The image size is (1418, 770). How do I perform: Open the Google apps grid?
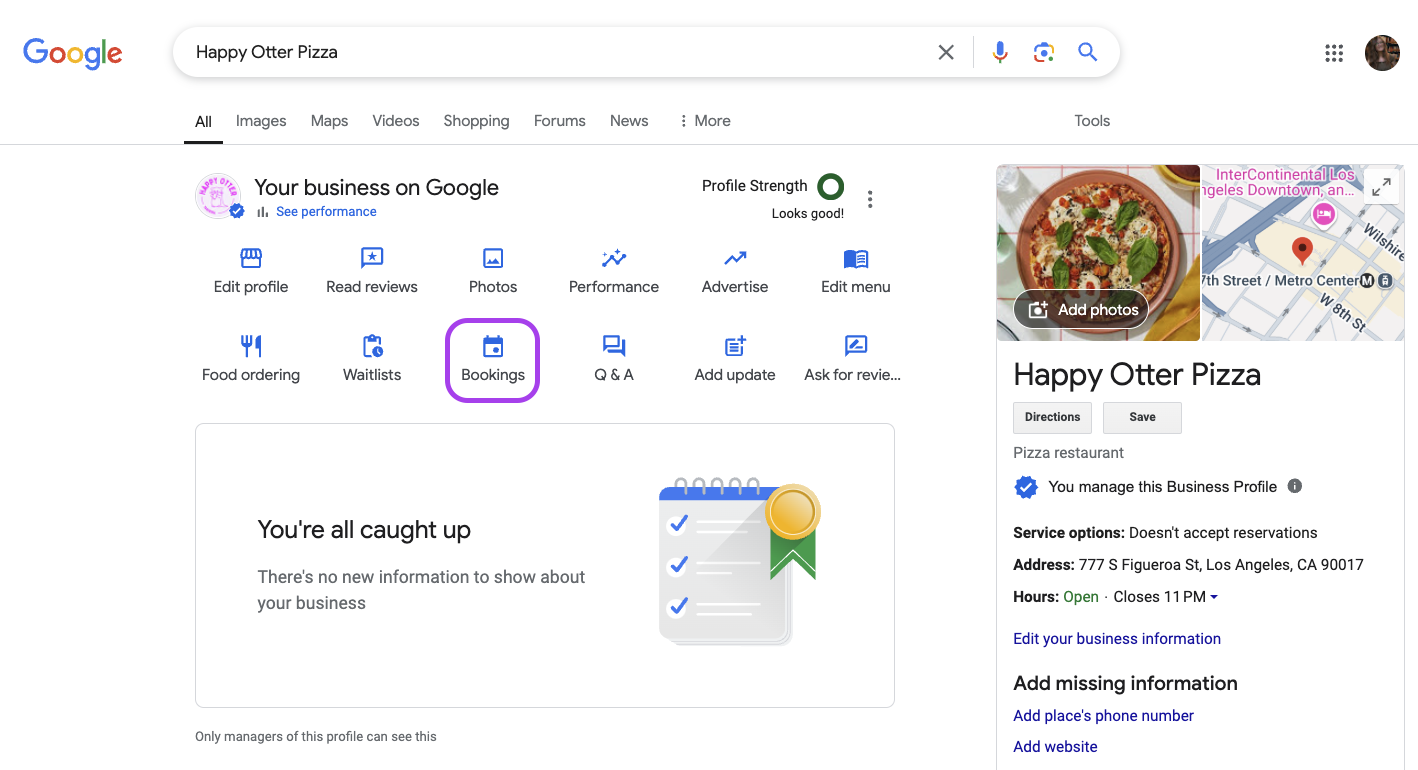pyautogui.click(x=1334, y=53)
